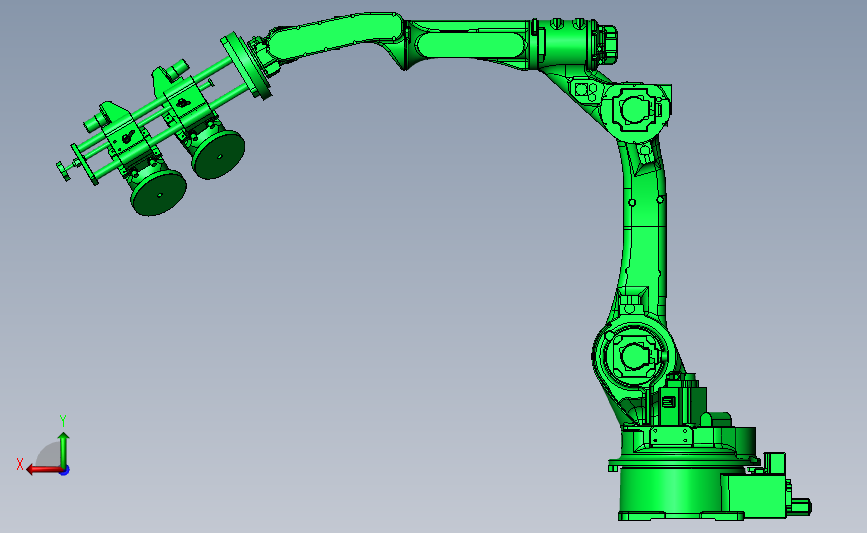The height and width of the screenshot is (533, 867).
Task: Select the round wrist flange plate
Action: 246,65
